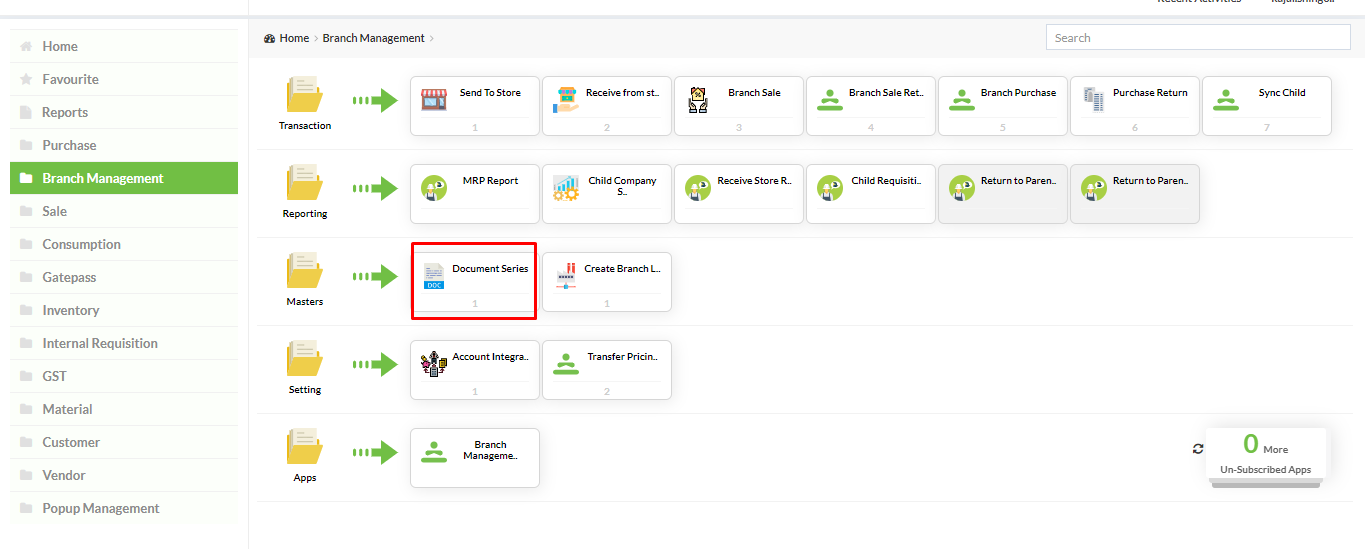The height and width of the screenshot is (549, 1365).
Task: Open the Transfer Pricin.. icon
Action: coord(566,364)
